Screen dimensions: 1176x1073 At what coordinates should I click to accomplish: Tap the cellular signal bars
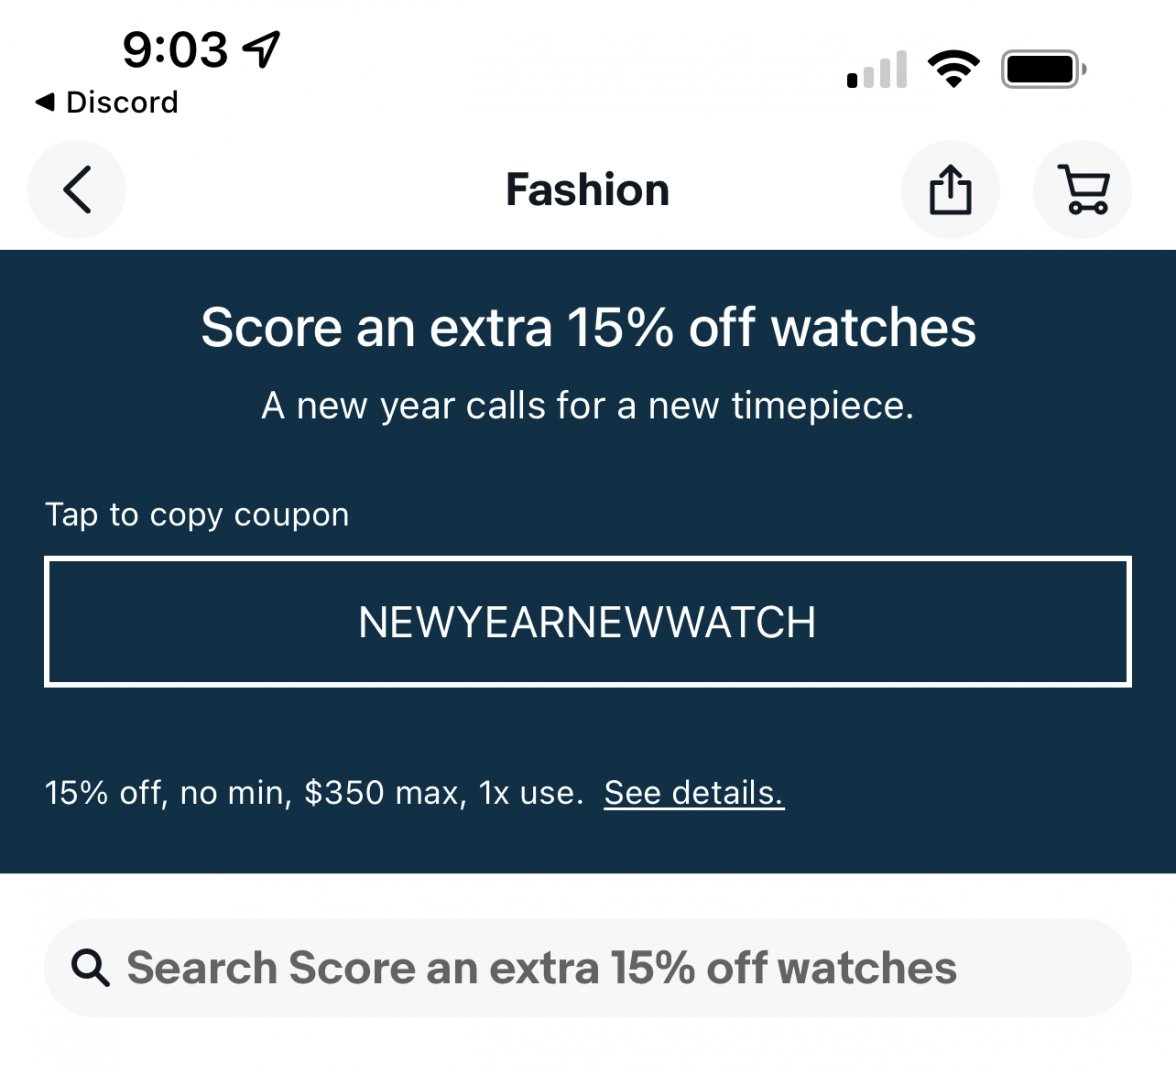point(877,70)
